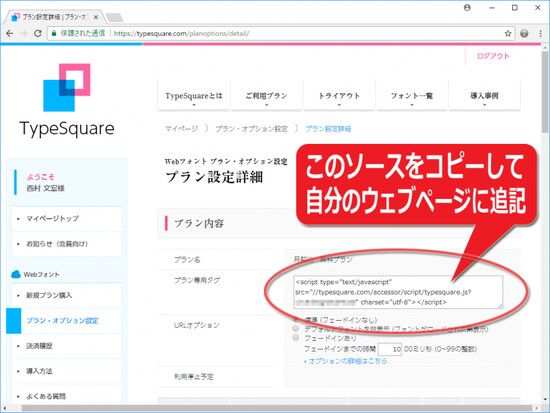550x413 pixels.
Task: Open the TypeSquareとは menu
Action: 194,96
